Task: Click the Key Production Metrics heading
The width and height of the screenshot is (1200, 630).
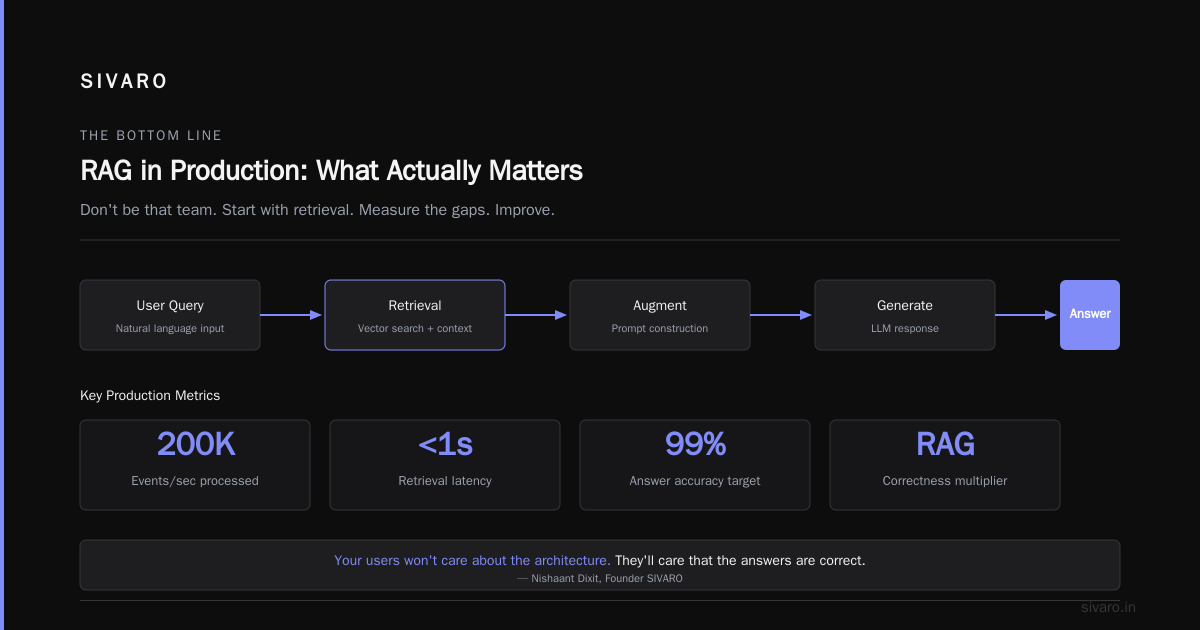Action: pyautogui.click(x=150, y=395)
